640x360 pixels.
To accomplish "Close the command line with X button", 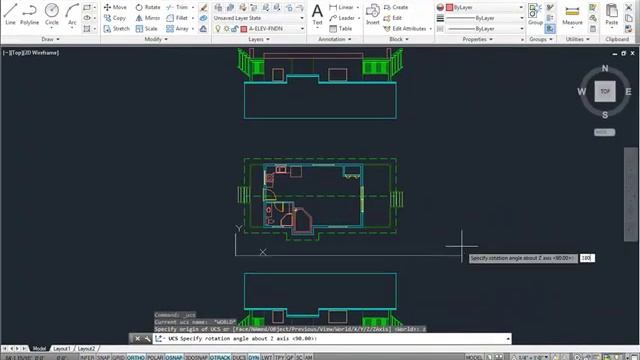I will (x=137, y=339).
